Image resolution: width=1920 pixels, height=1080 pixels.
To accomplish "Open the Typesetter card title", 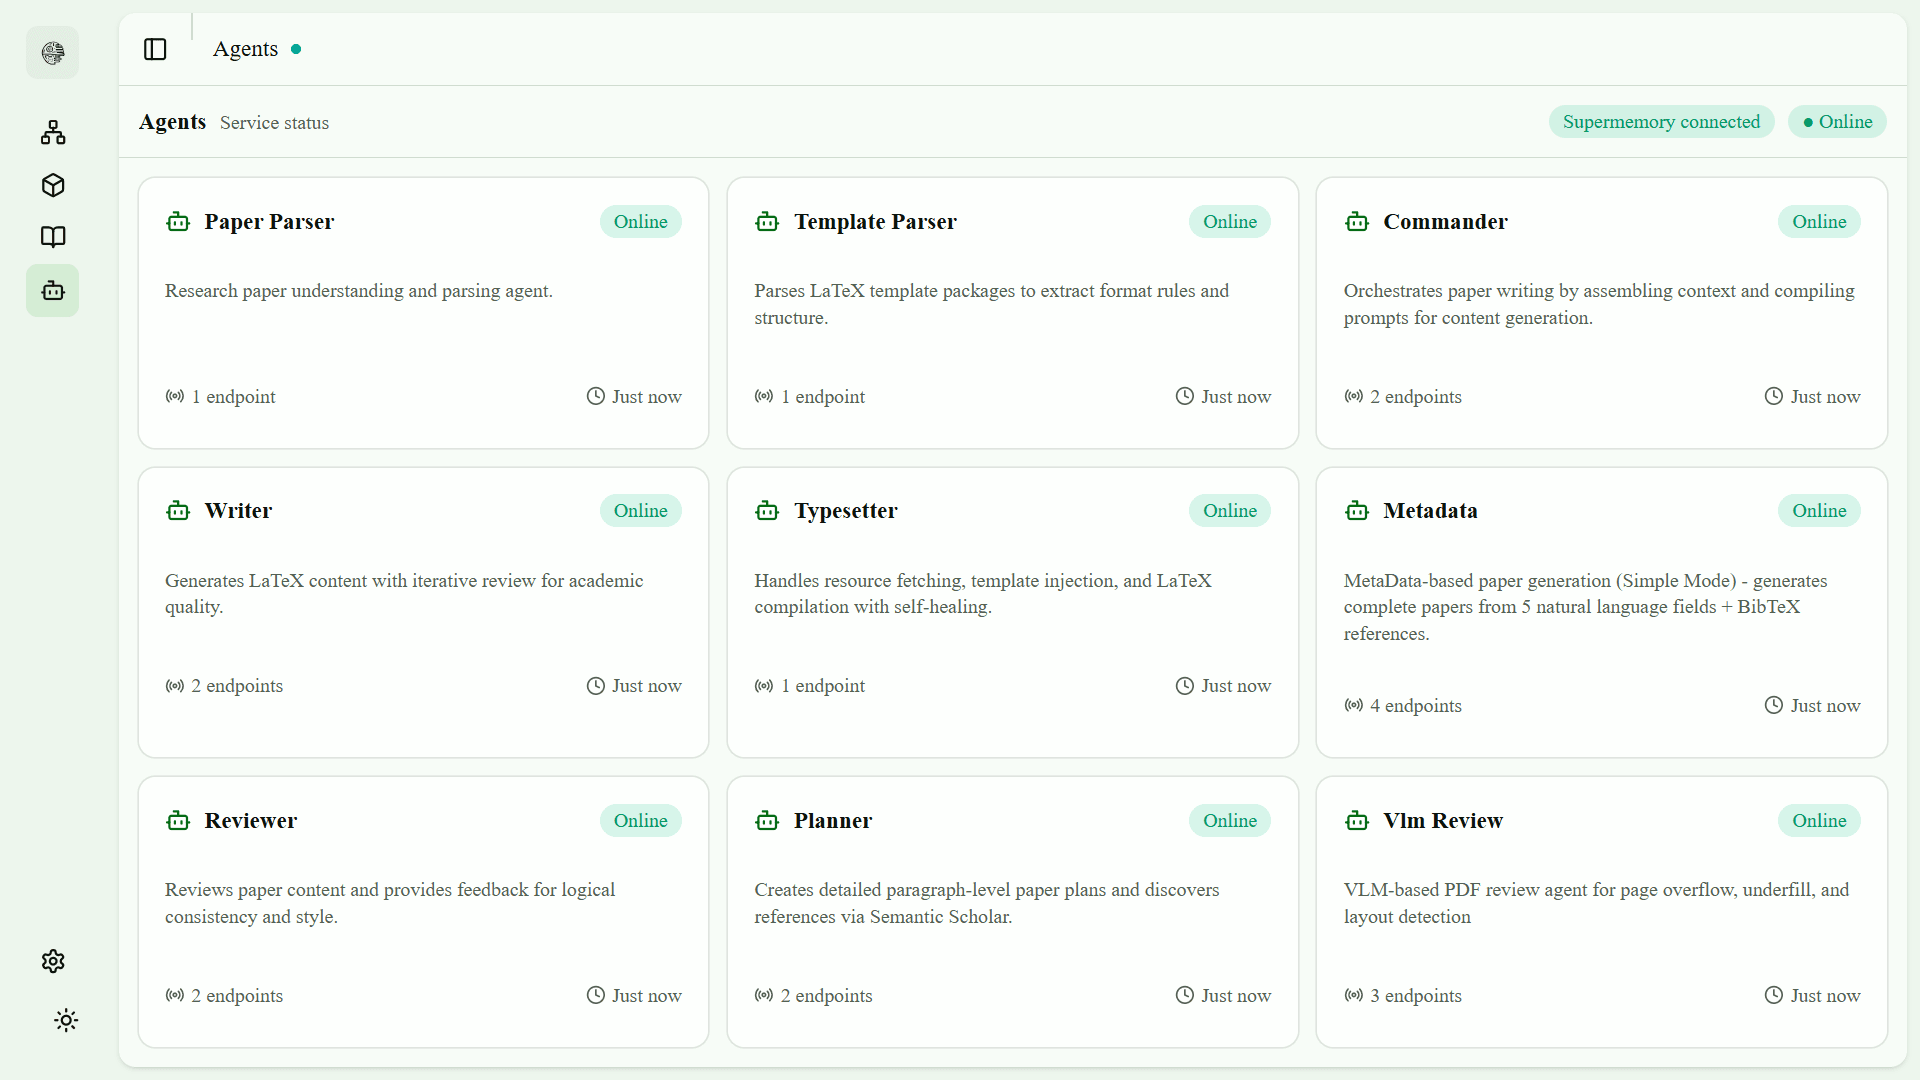I will (x=845, y=511).
